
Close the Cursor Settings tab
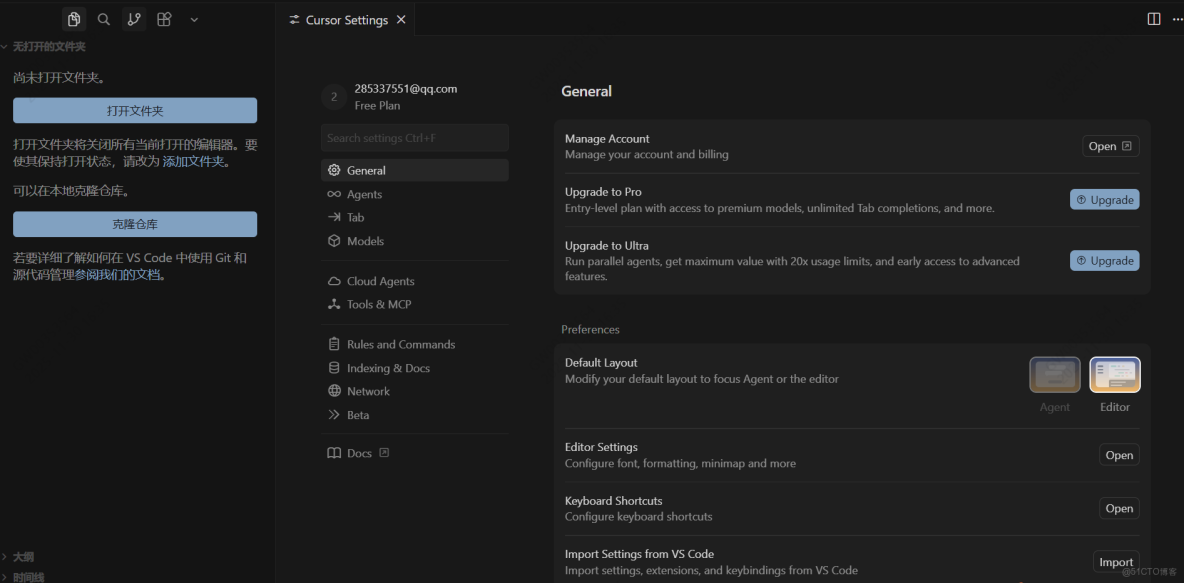coord(401,20)
